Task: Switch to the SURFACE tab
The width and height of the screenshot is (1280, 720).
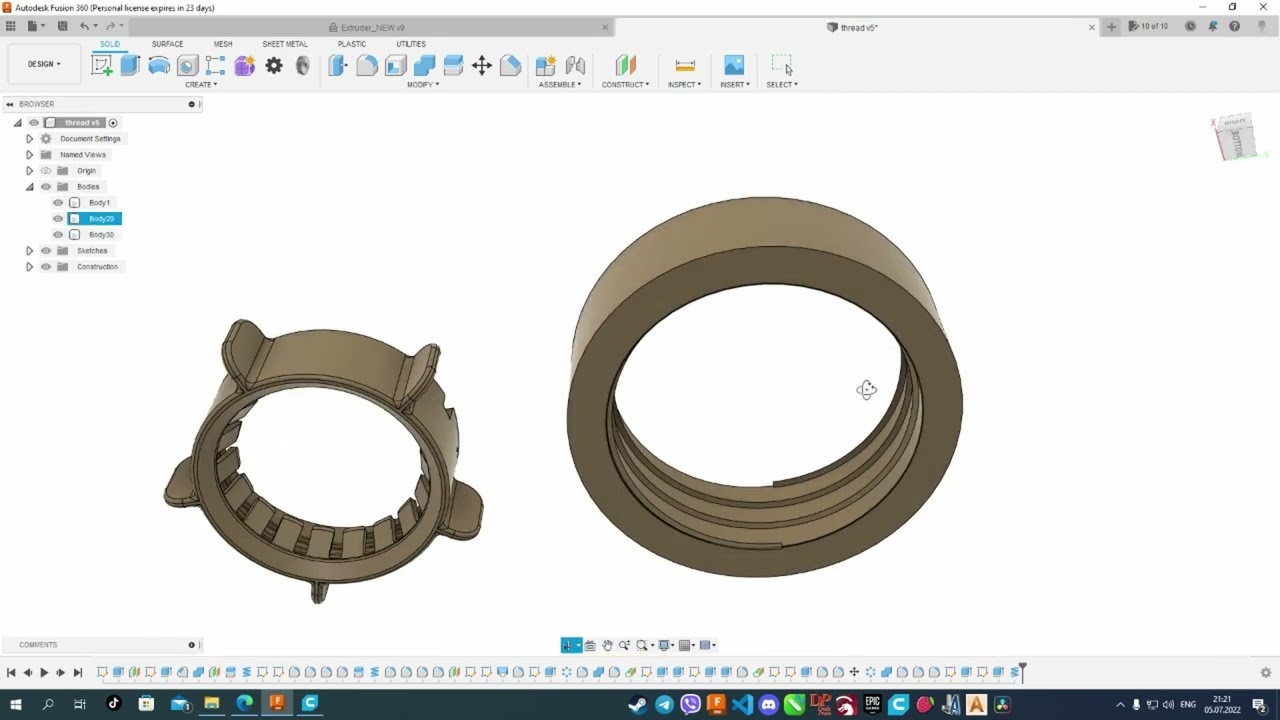Action: click(x=167, y=44)
